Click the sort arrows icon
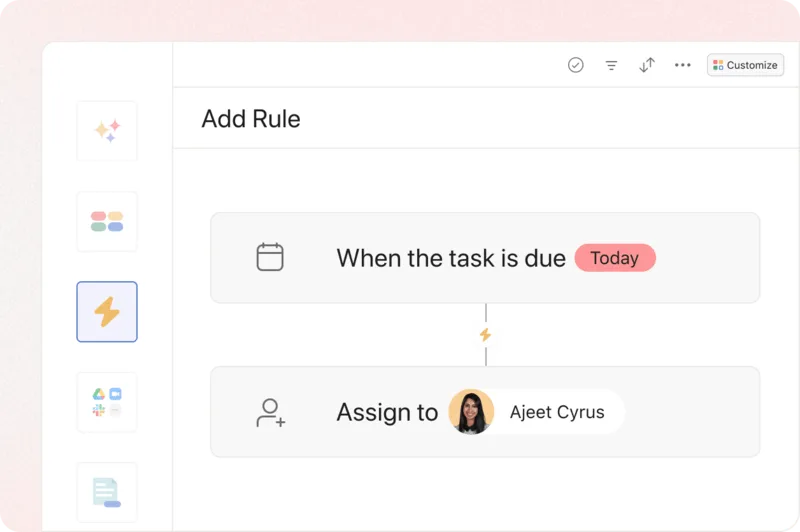This screenshot has width=800, height=532. pyautogui.click(x=647, y=65)
